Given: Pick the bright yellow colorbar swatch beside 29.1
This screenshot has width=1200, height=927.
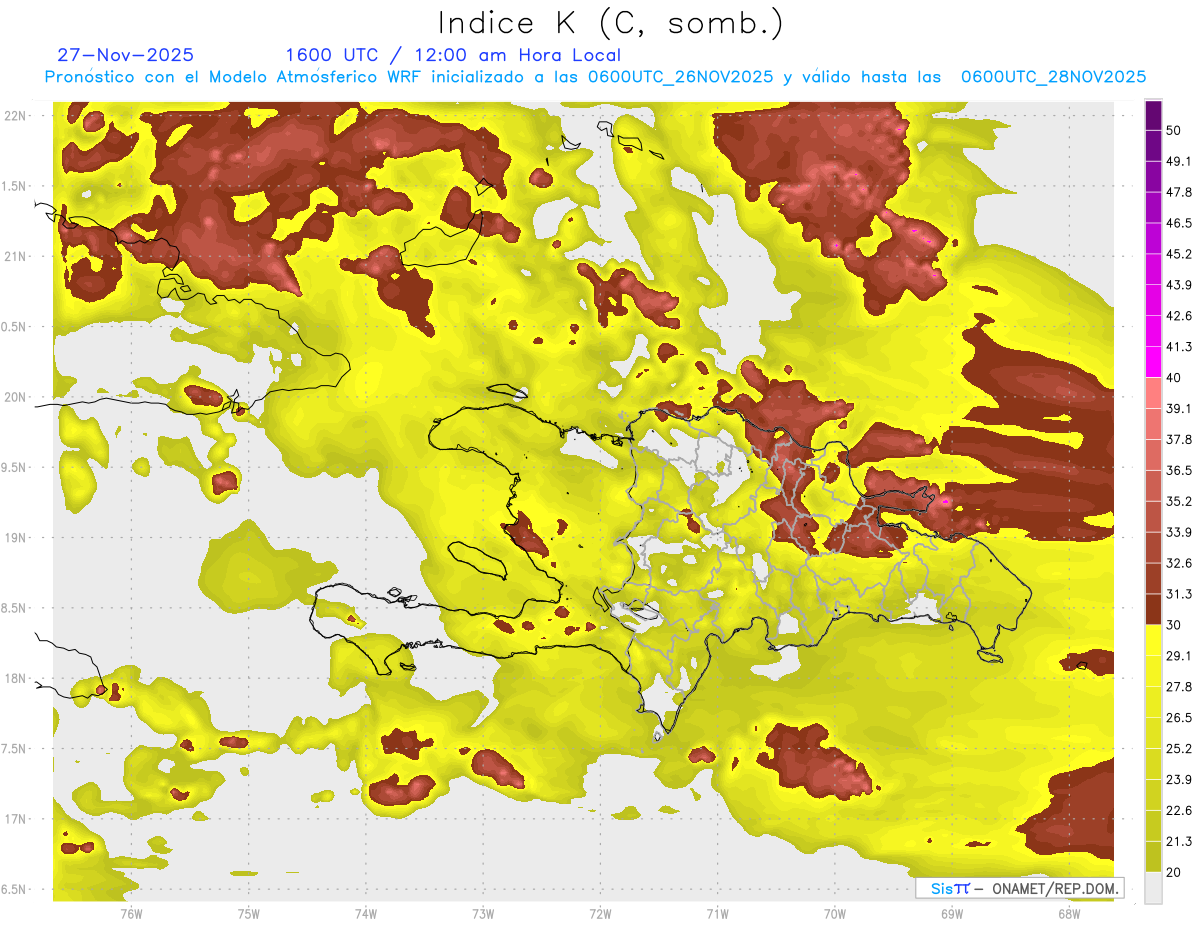Looking at the screenshot, I should [1153, 640].
